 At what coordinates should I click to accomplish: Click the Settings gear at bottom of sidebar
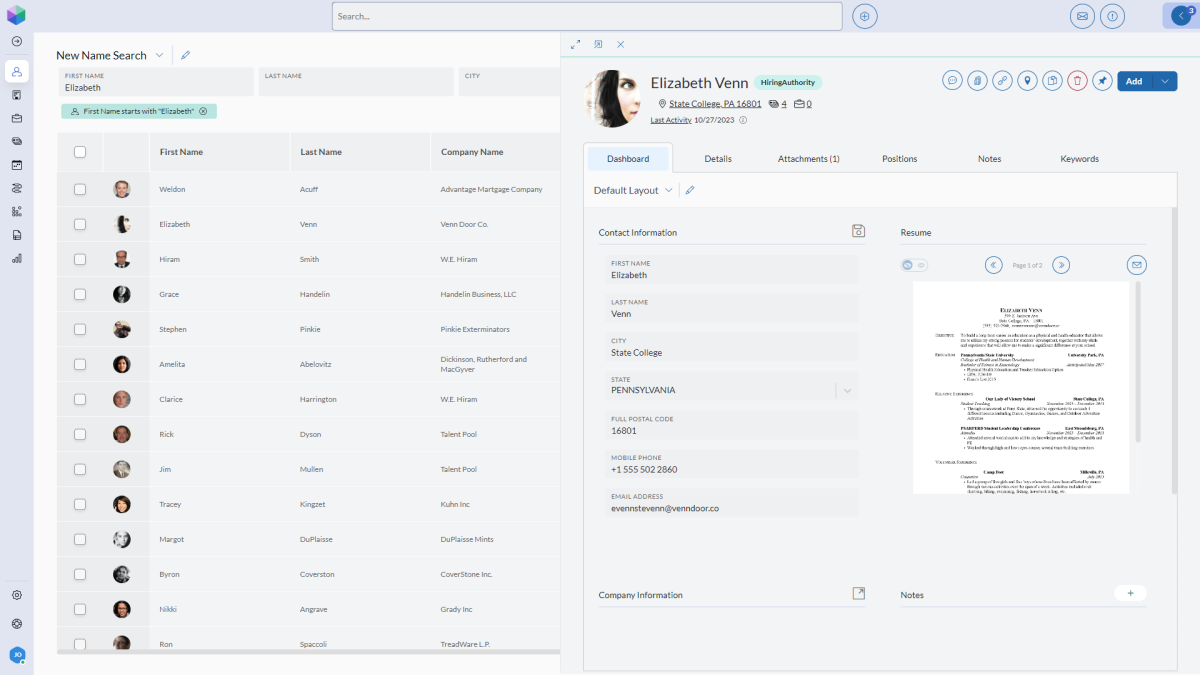(x=16, y=595)
